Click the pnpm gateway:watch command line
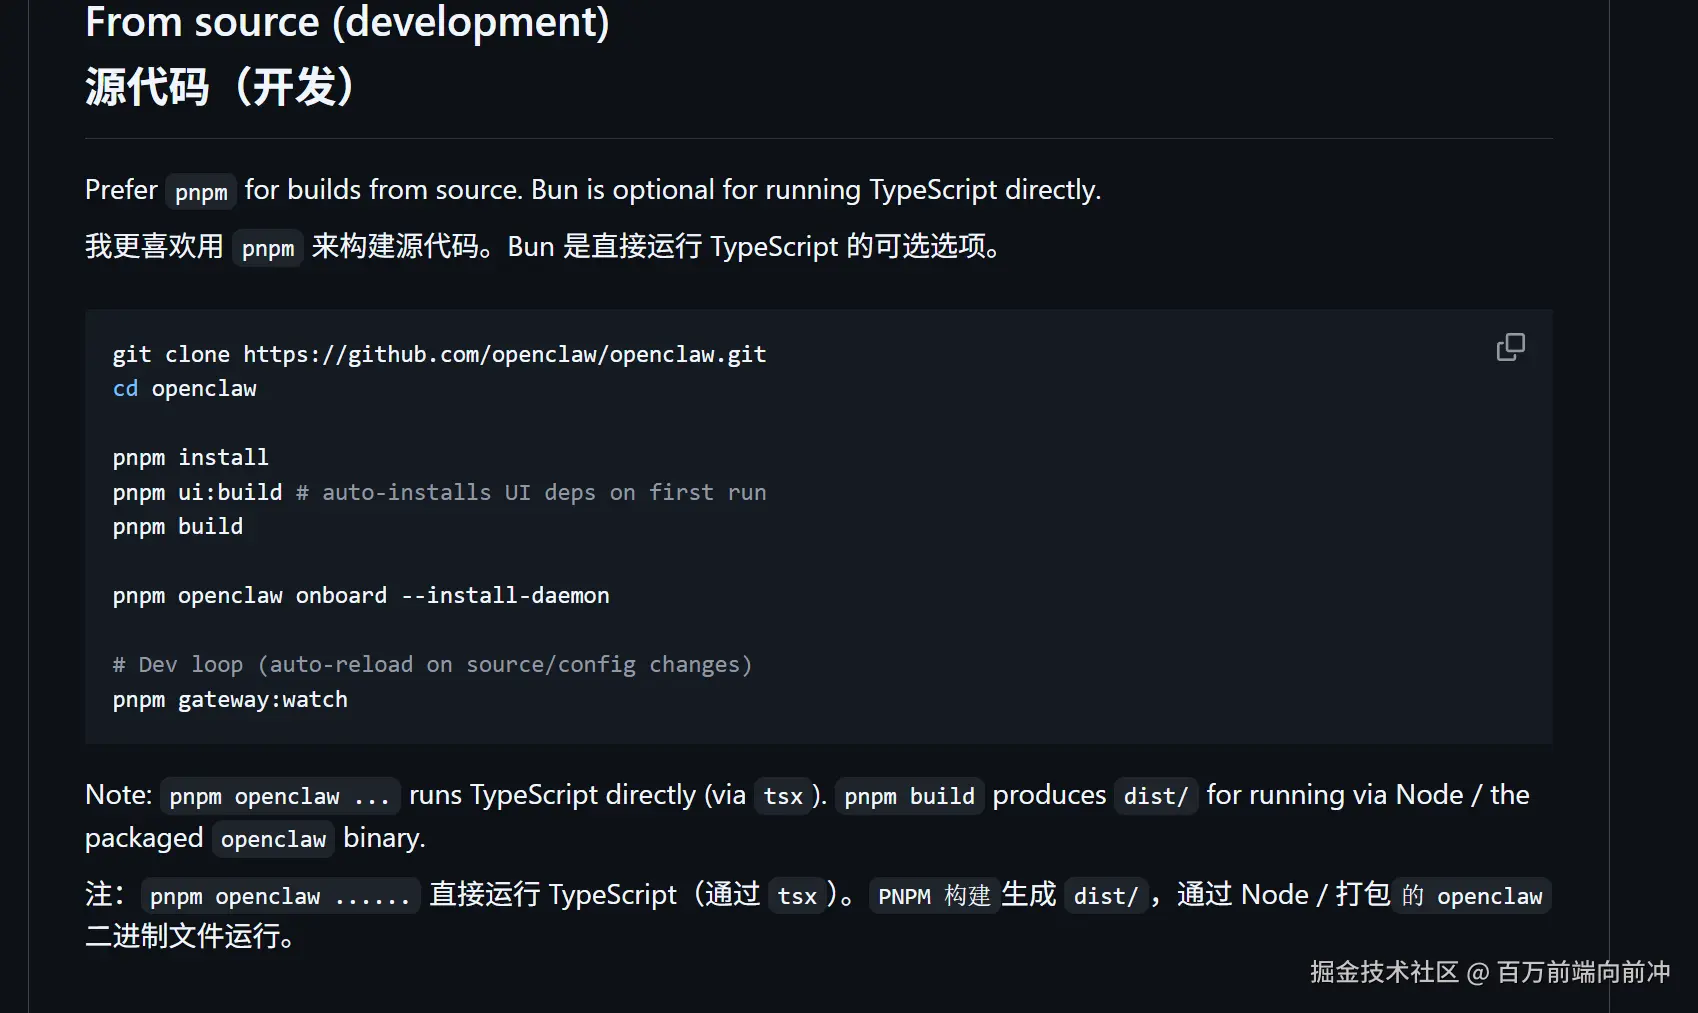The image size is (1698, 1013). (229, 699)
